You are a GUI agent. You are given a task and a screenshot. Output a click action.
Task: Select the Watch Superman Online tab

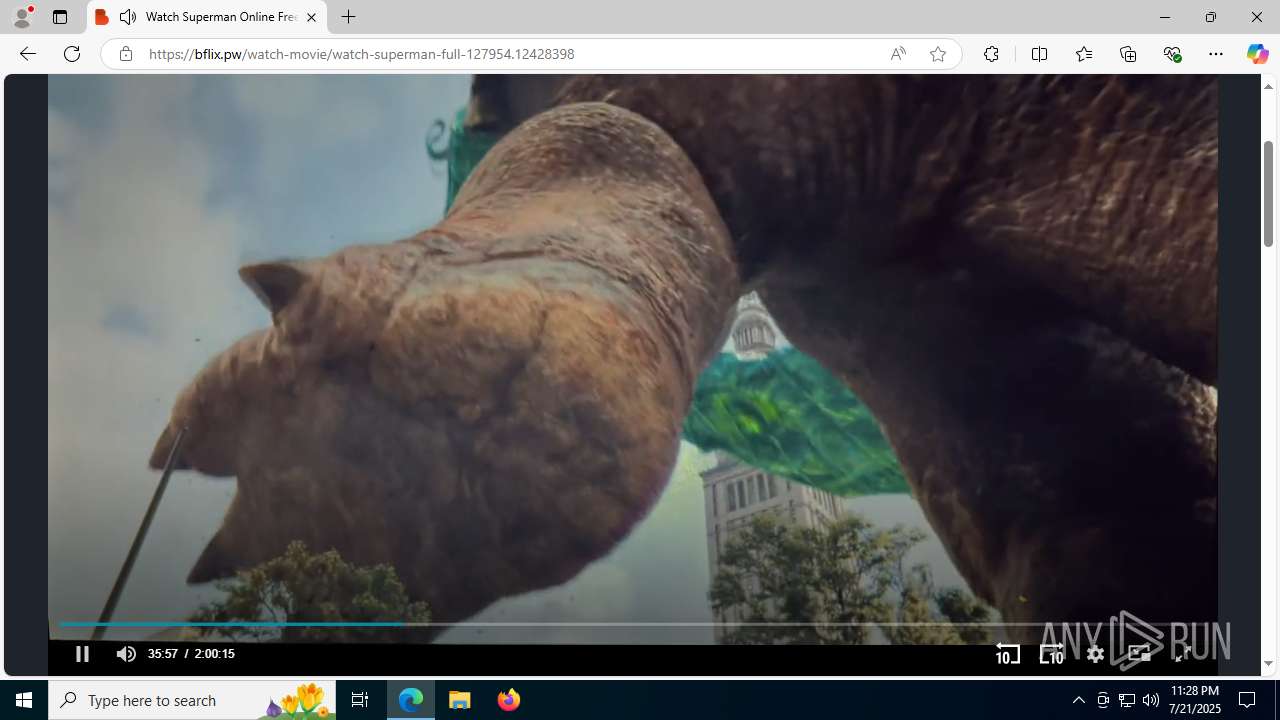click(x=207, y=17)
